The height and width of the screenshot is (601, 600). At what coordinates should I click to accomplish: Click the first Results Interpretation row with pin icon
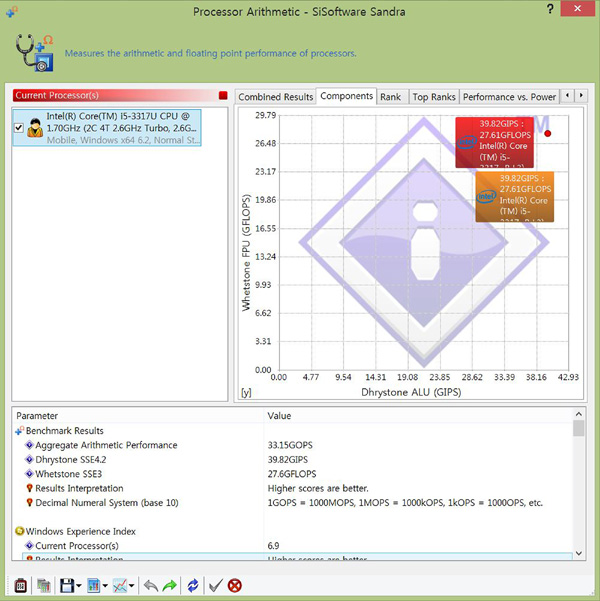click(x=293, y=488)
